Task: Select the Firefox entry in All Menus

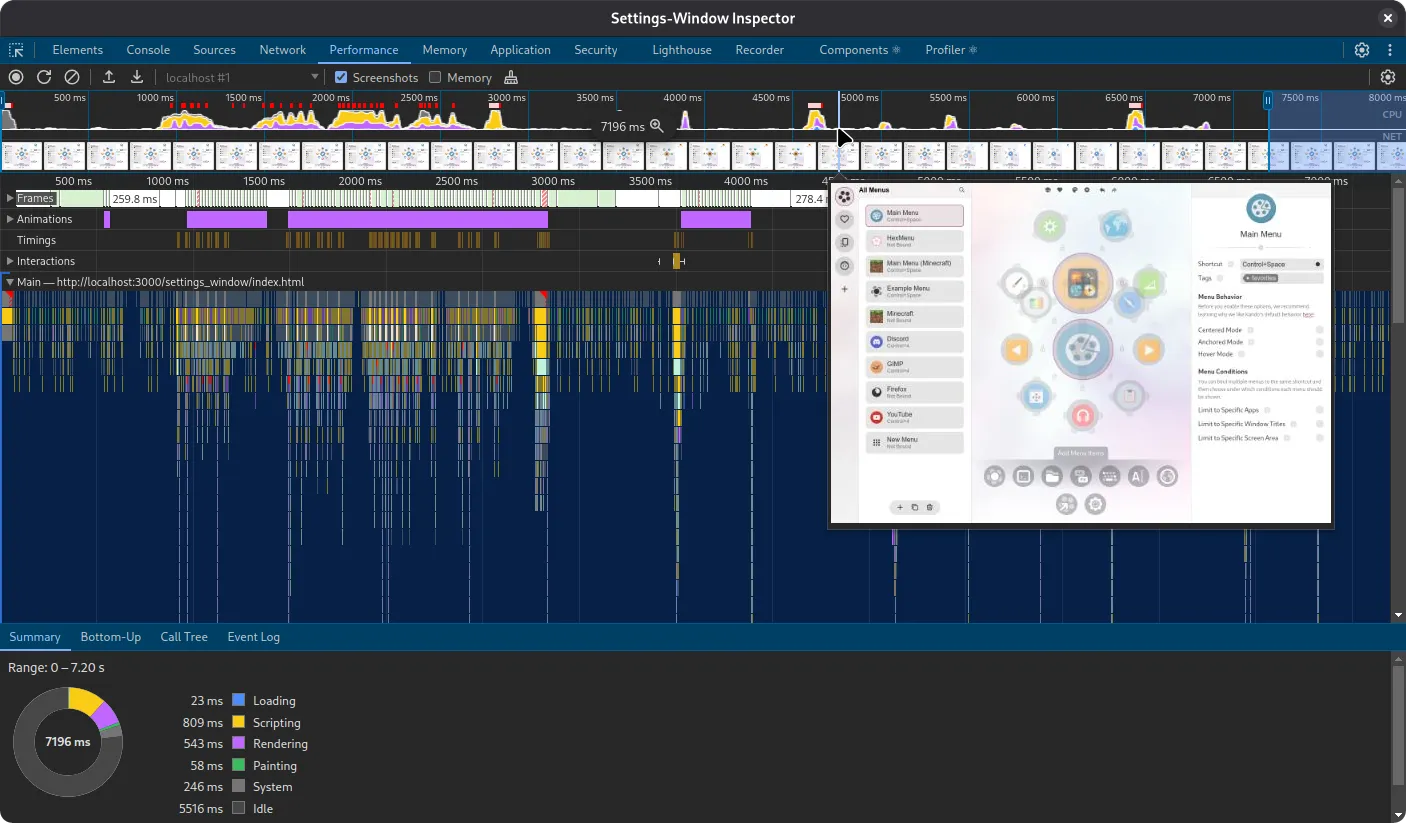Action: tap(914, 392)
